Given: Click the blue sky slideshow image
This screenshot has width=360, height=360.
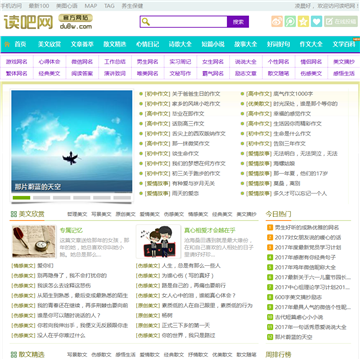Looking at the screenshot, I should [72, 141].
